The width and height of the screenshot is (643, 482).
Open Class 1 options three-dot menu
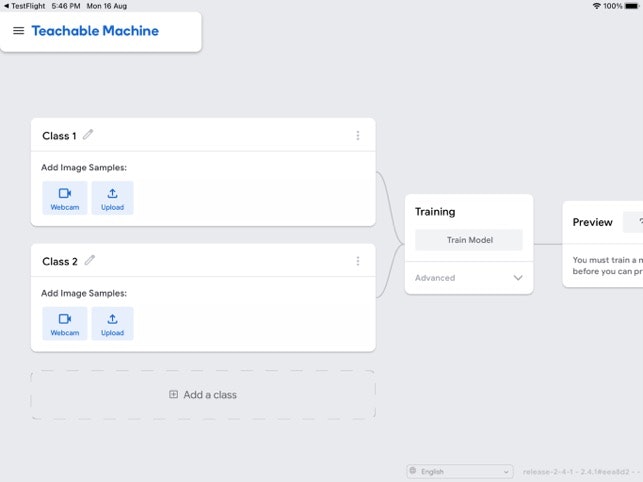pos(358,135)
